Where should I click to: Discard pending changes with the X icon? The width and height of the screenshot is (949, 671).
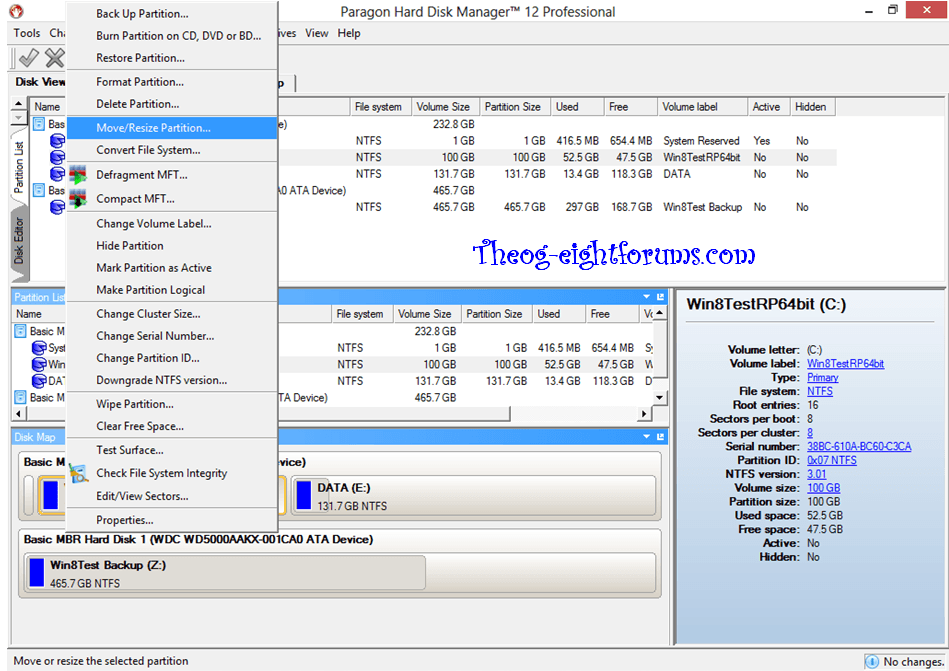tap(54, 58)
